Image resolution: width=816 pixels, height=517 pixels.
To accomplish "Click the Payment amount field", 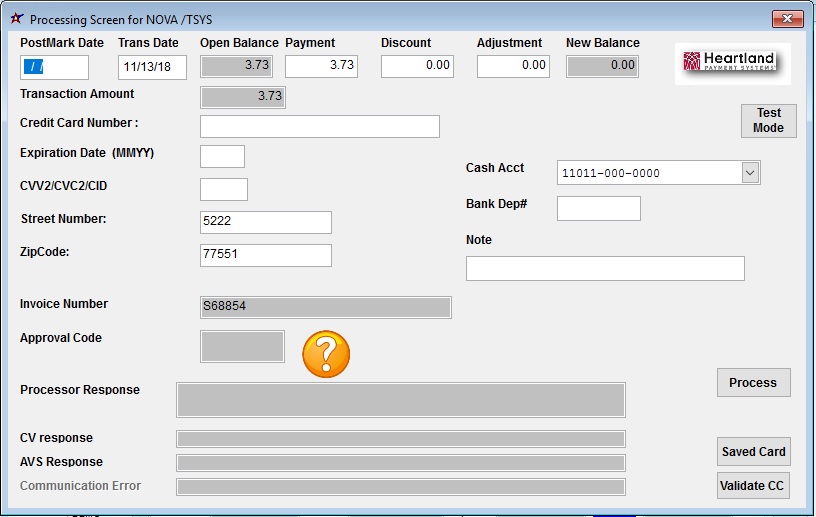I will coord(320,66).
